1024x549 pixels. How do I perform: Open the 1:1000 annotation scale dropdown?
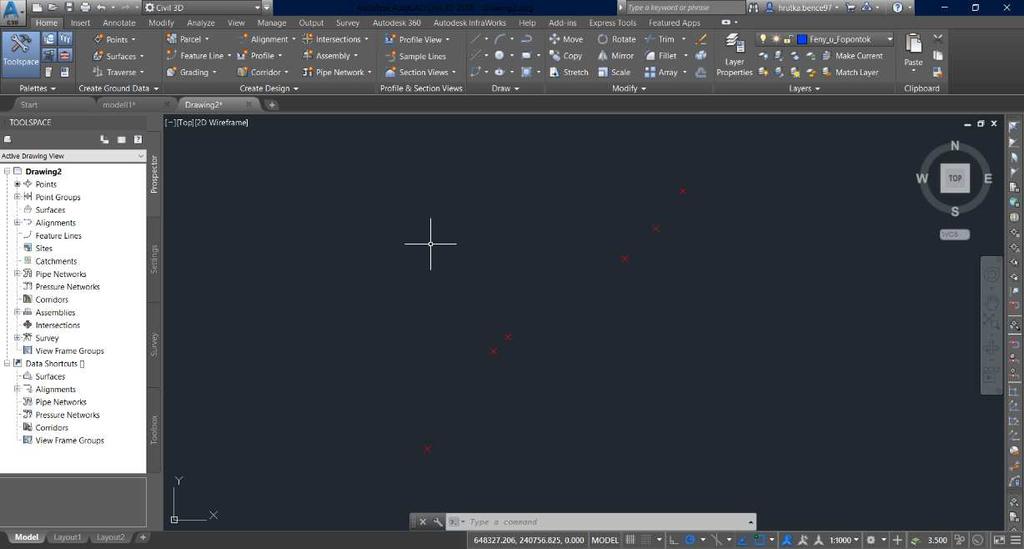[844, 540]
